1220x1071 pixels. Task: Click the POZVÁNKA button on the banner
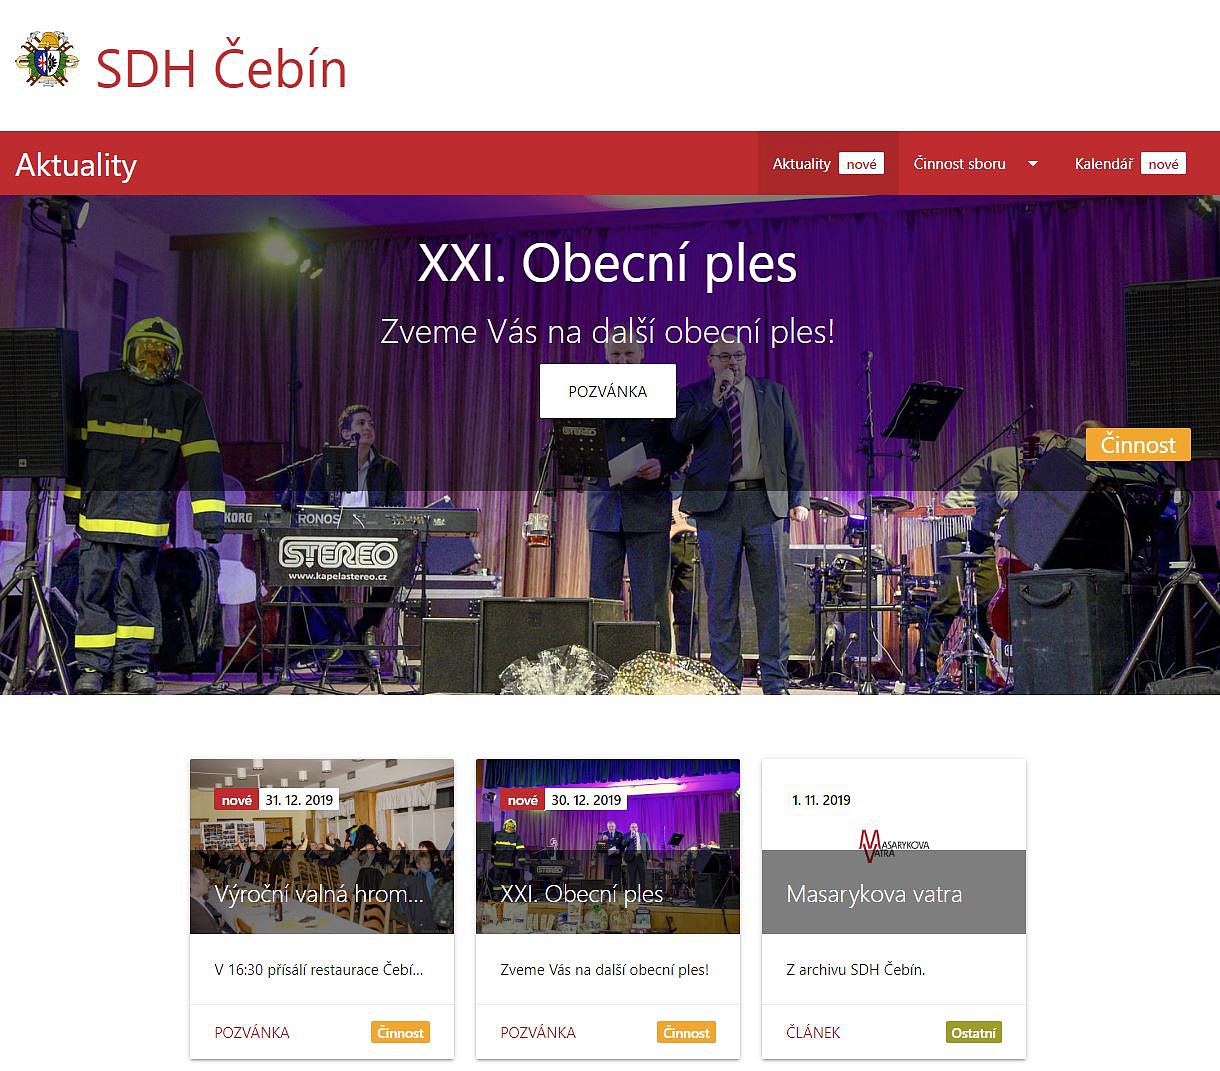tap(608, 391)
